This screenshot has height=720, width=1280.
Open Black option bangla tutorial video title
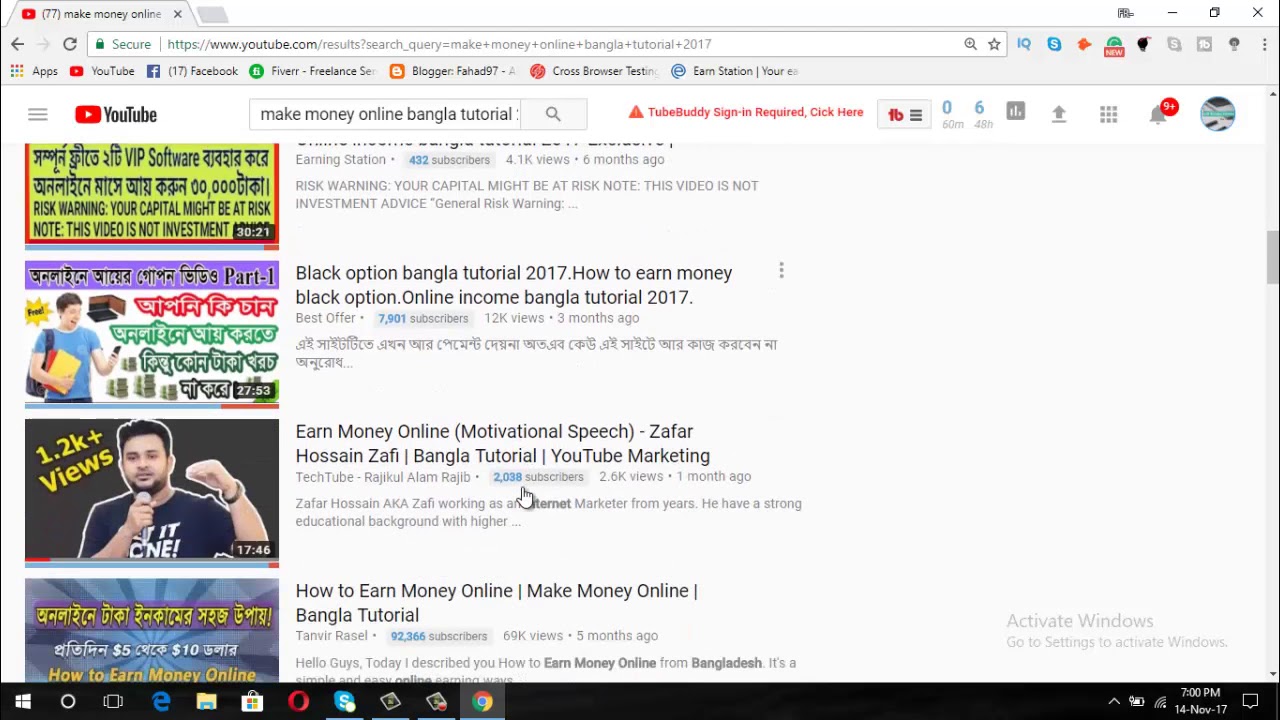514,285
